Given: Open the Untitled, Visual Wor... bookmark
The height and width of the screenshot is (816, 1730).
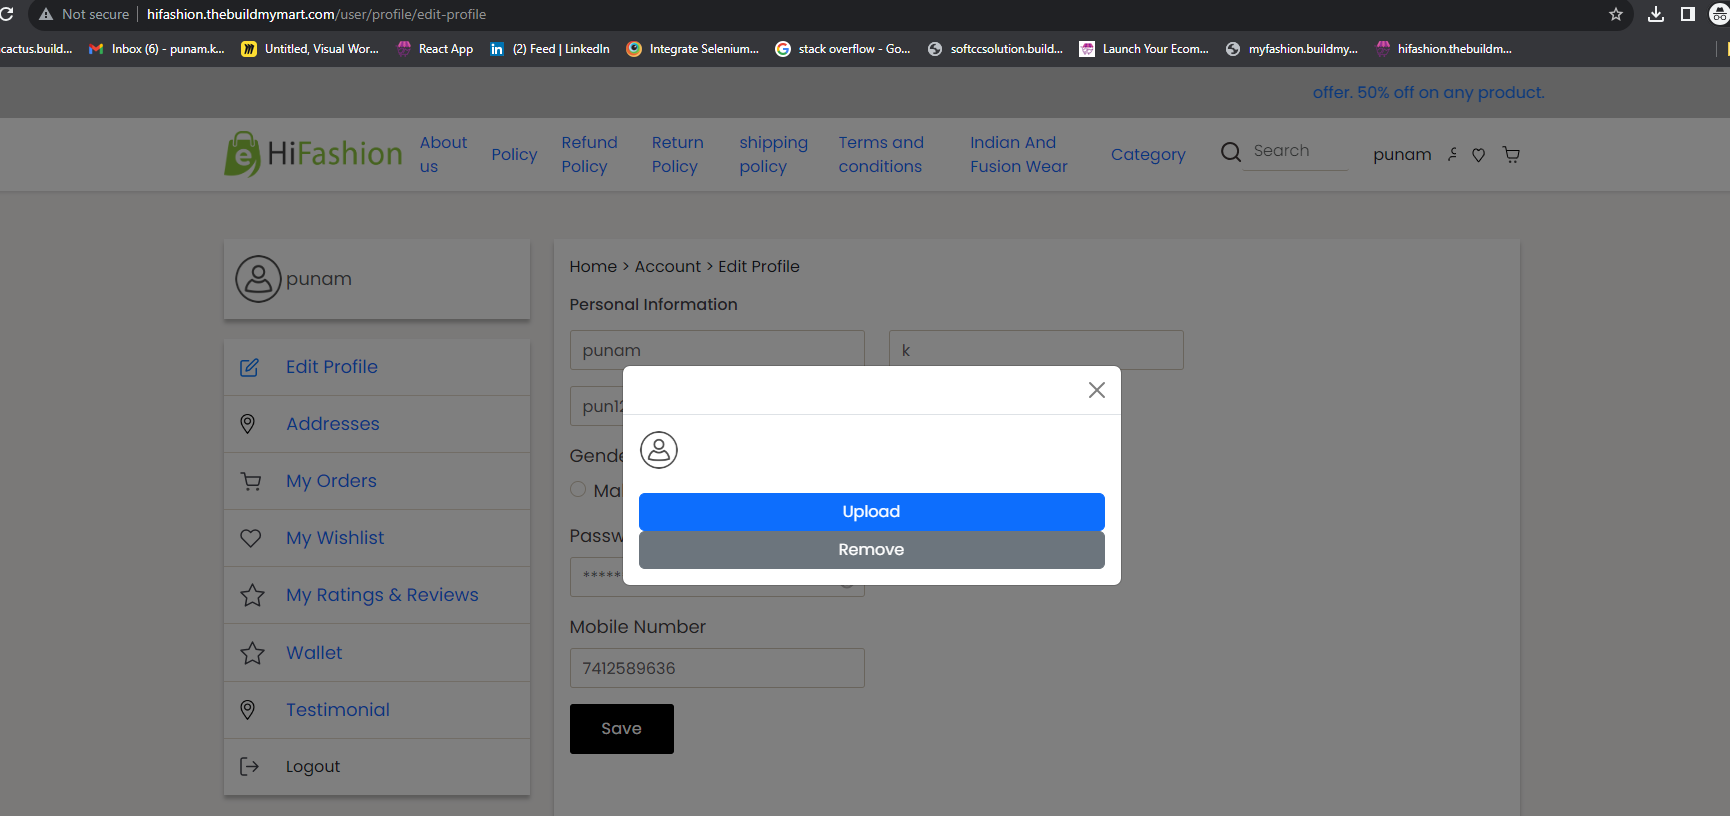Looking at the screenshot, I should coord(310,49).
